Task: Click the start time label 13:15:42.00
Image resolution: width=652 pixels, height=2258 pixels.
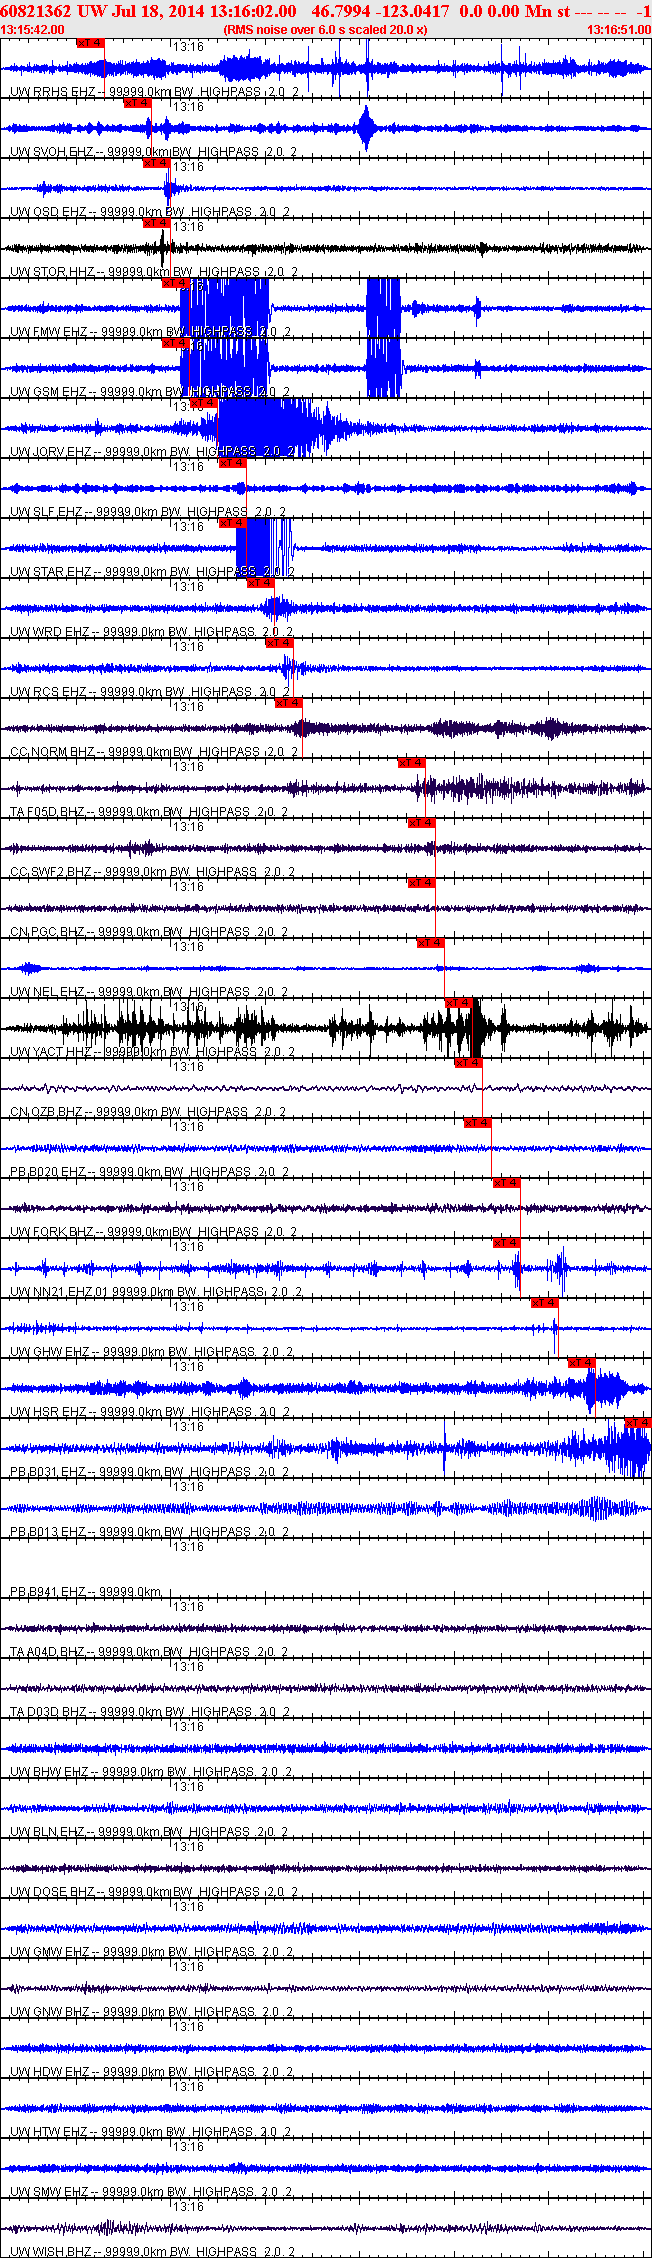Action: point(32,30)
